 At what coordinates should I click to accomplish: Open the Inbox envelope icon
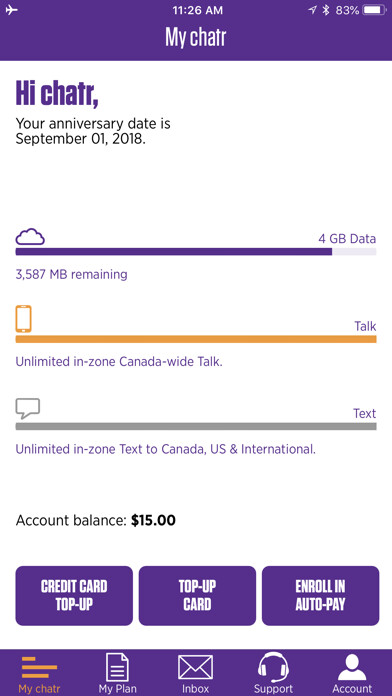[195, 667]
